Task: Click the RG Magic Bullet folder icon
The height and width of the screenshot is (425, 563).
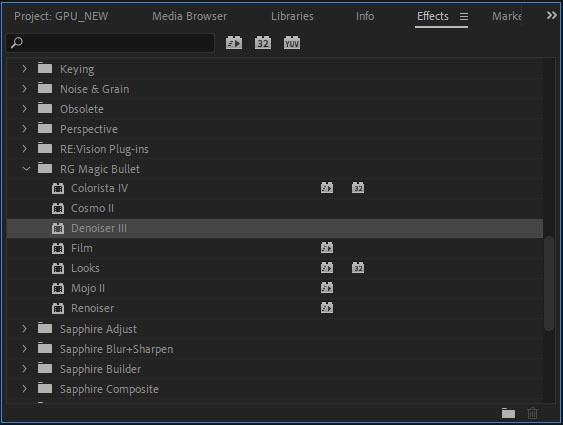Action: (x=45, y=168)
